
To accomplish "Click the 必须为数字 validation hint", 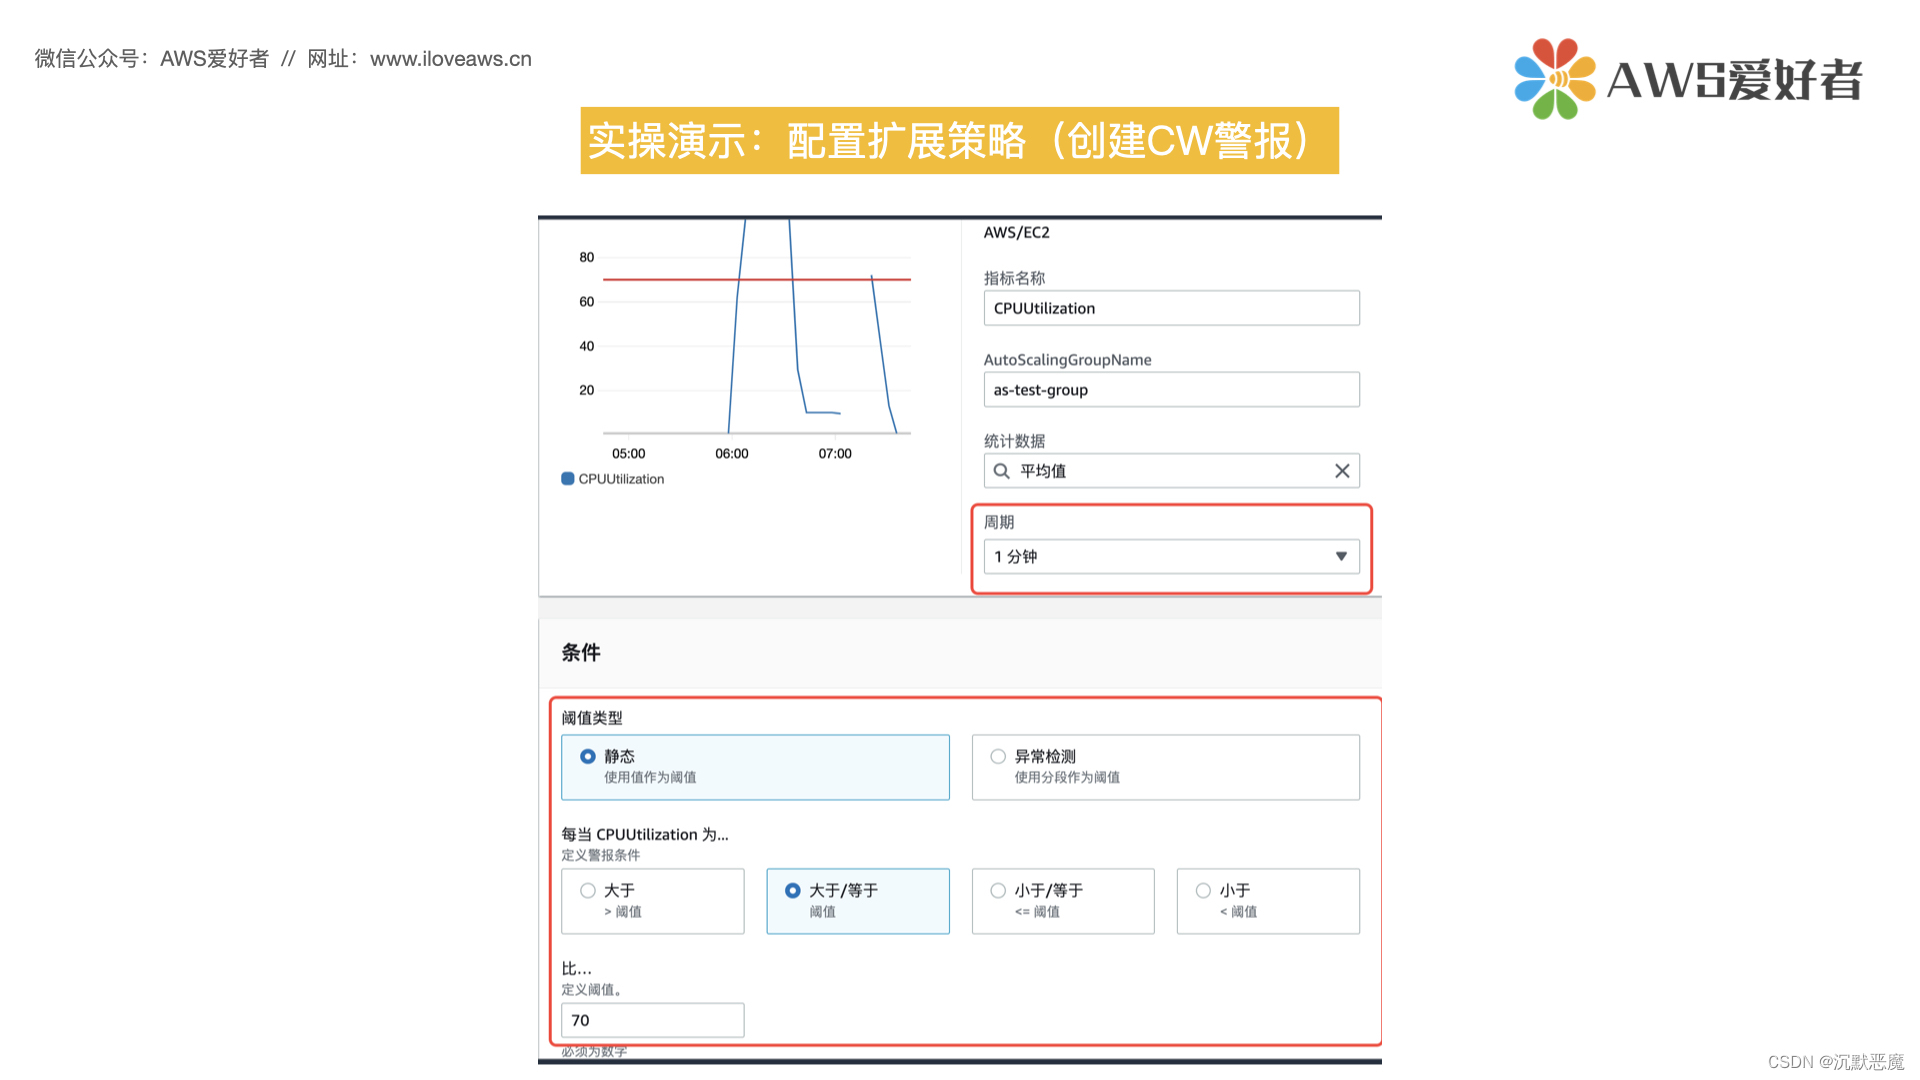I will click(594, 1051).
